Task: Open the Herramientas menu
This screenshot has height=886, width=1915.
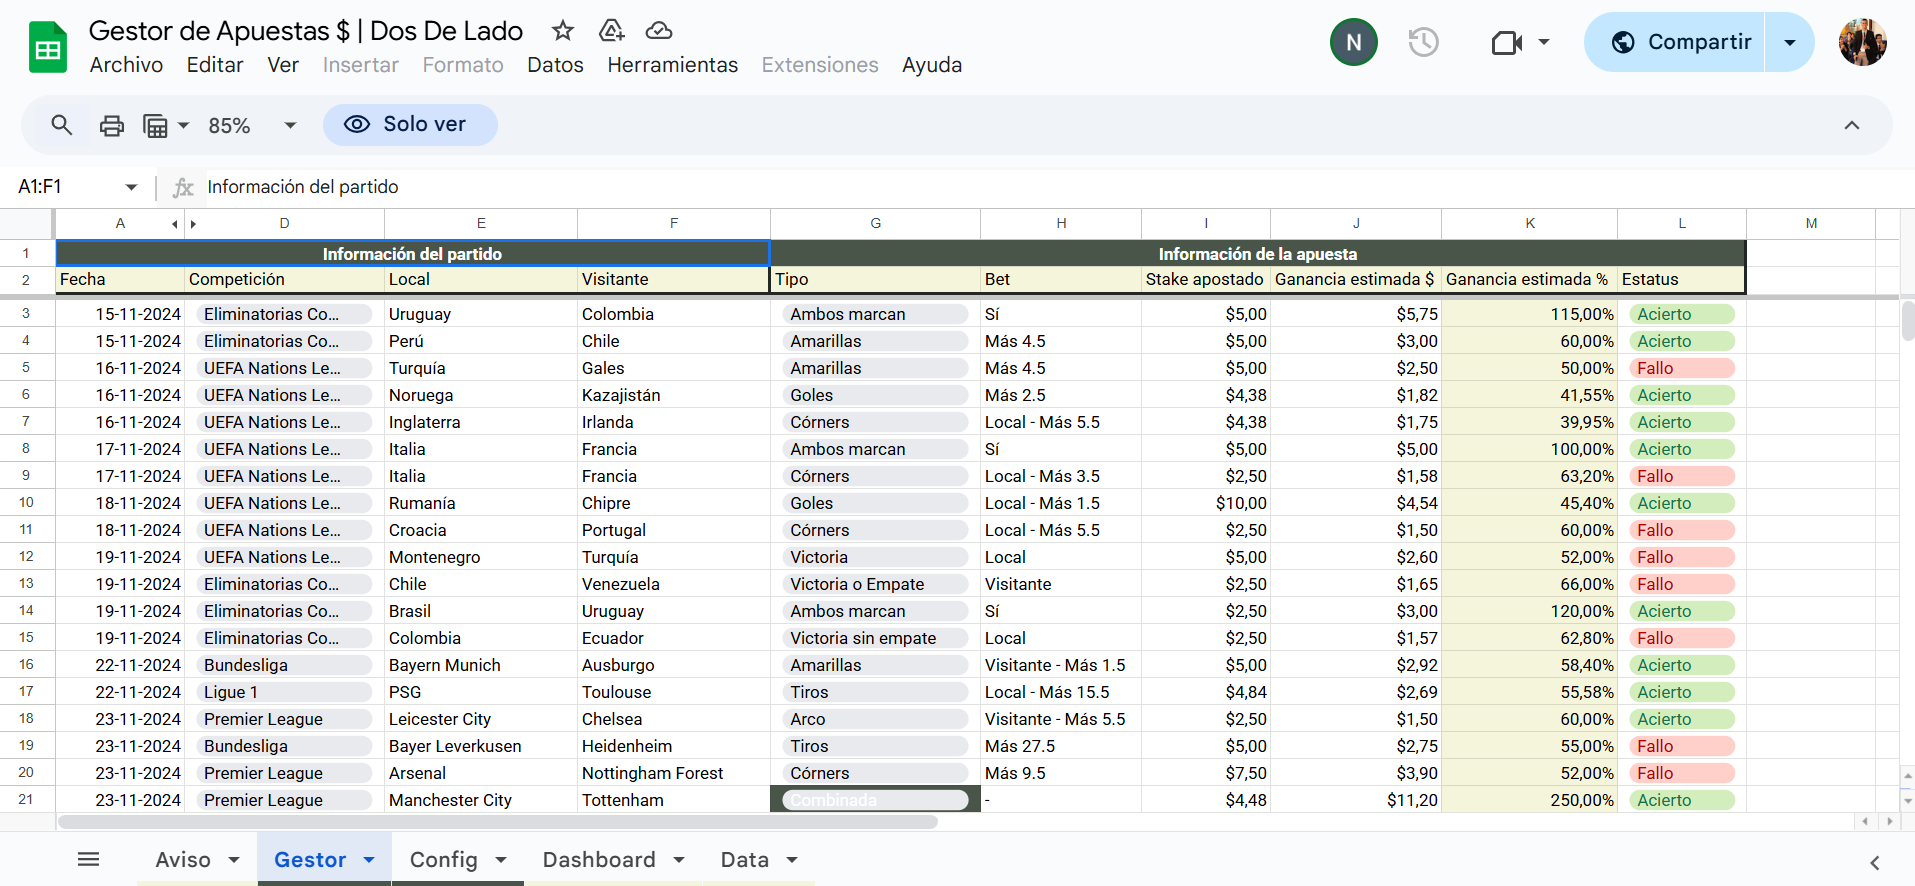Action: point(672,65)
